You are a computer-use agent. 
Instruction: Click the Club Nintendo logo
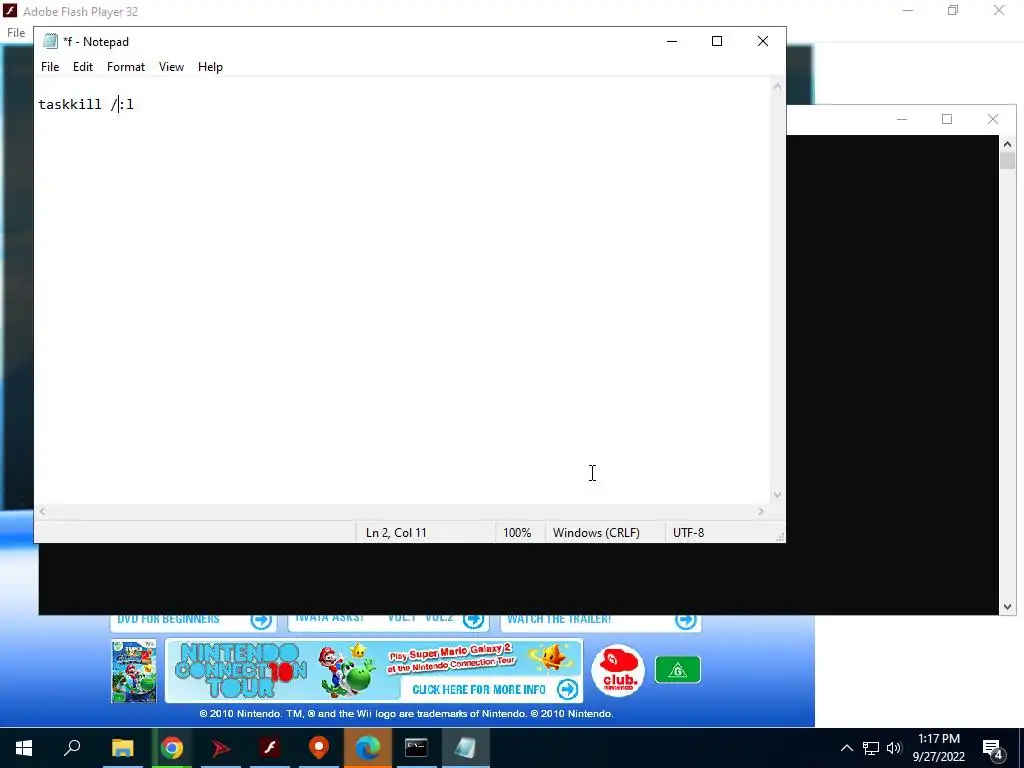click(618, 671)
